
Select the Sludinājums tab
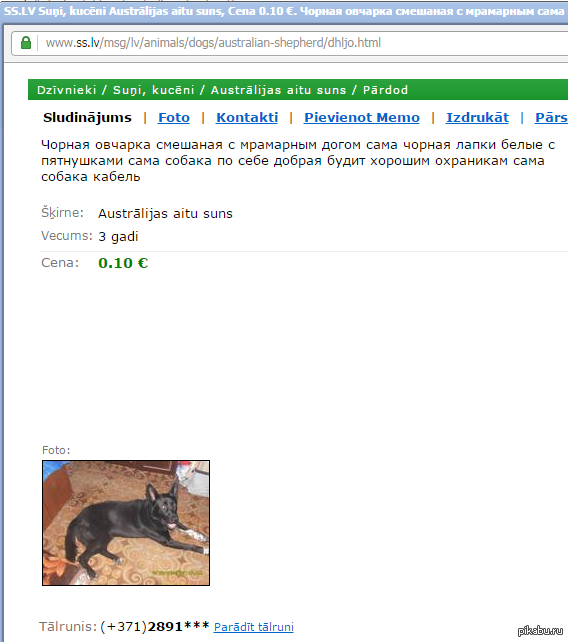(87, 118)
